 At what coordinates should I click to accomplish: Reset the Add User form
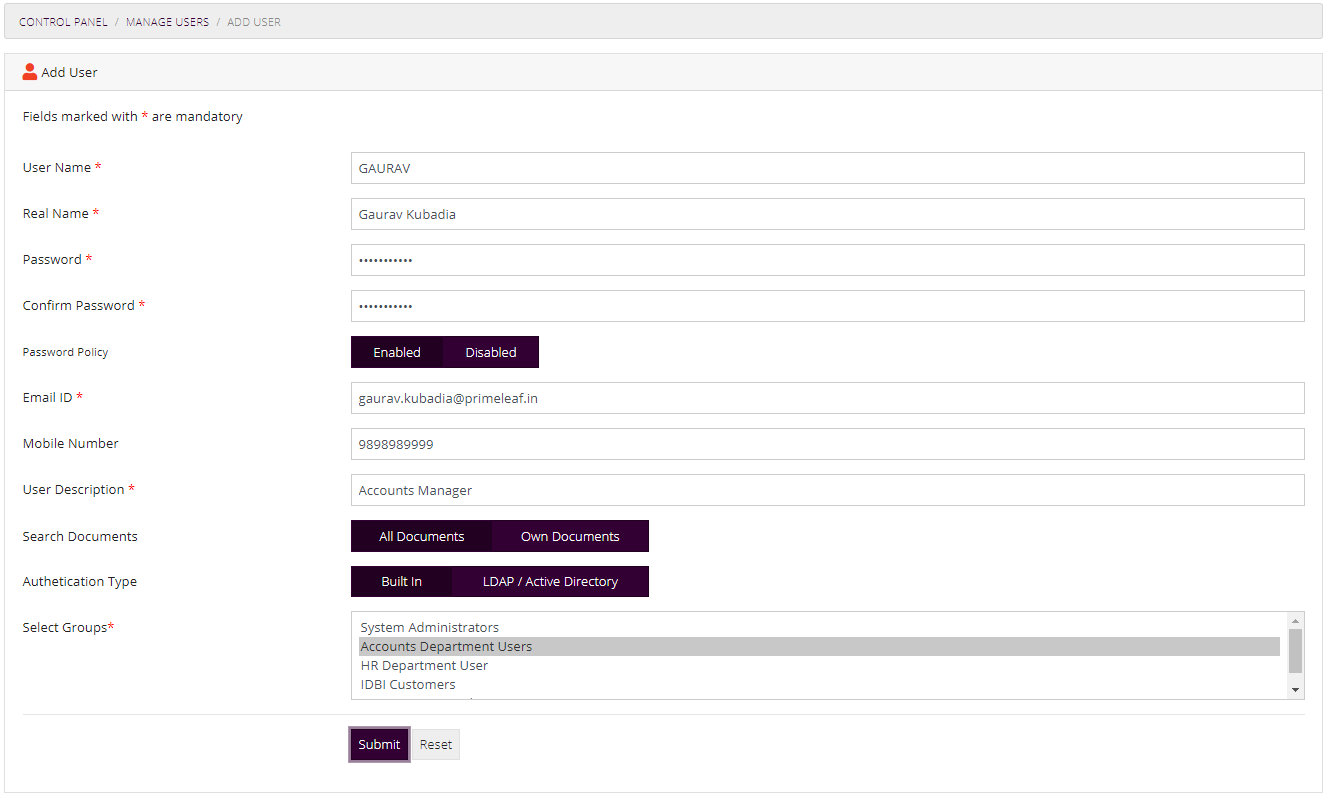click(x=435, y=744)
